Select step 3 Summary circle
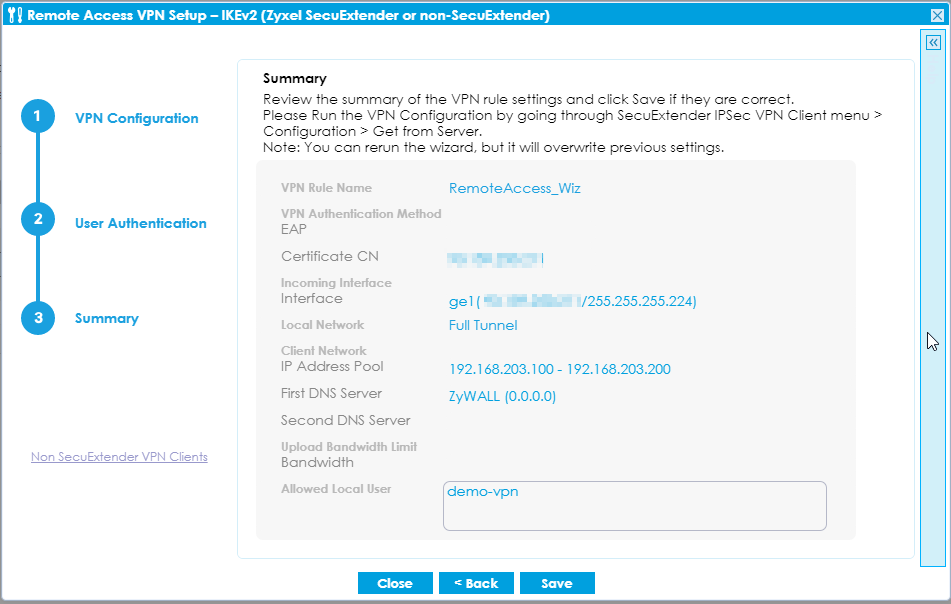This screenshot has width=951, height=604. 38,317
